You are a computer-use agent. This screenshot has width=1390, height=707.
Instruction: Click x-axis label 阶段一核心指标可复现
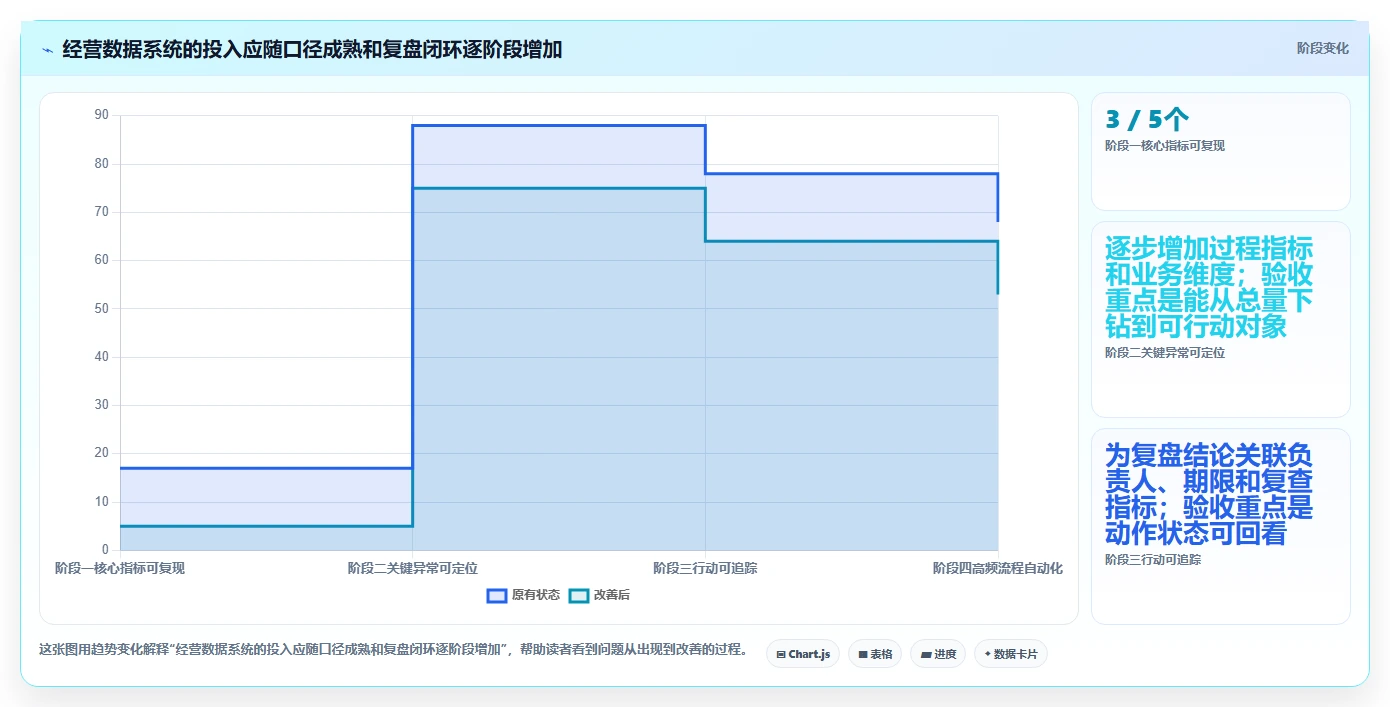coord(120,568)
